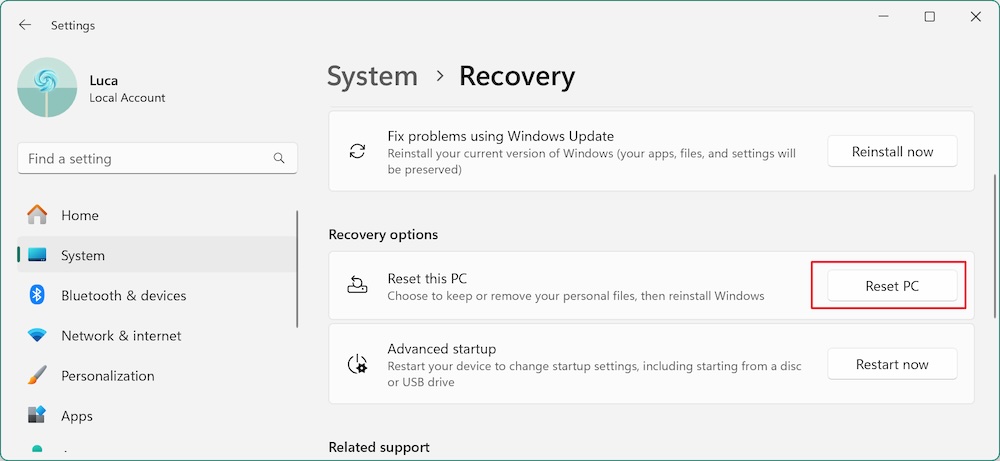Click the Apps sidebar icon
1000x461 pixels.
[x=37, y=415]
